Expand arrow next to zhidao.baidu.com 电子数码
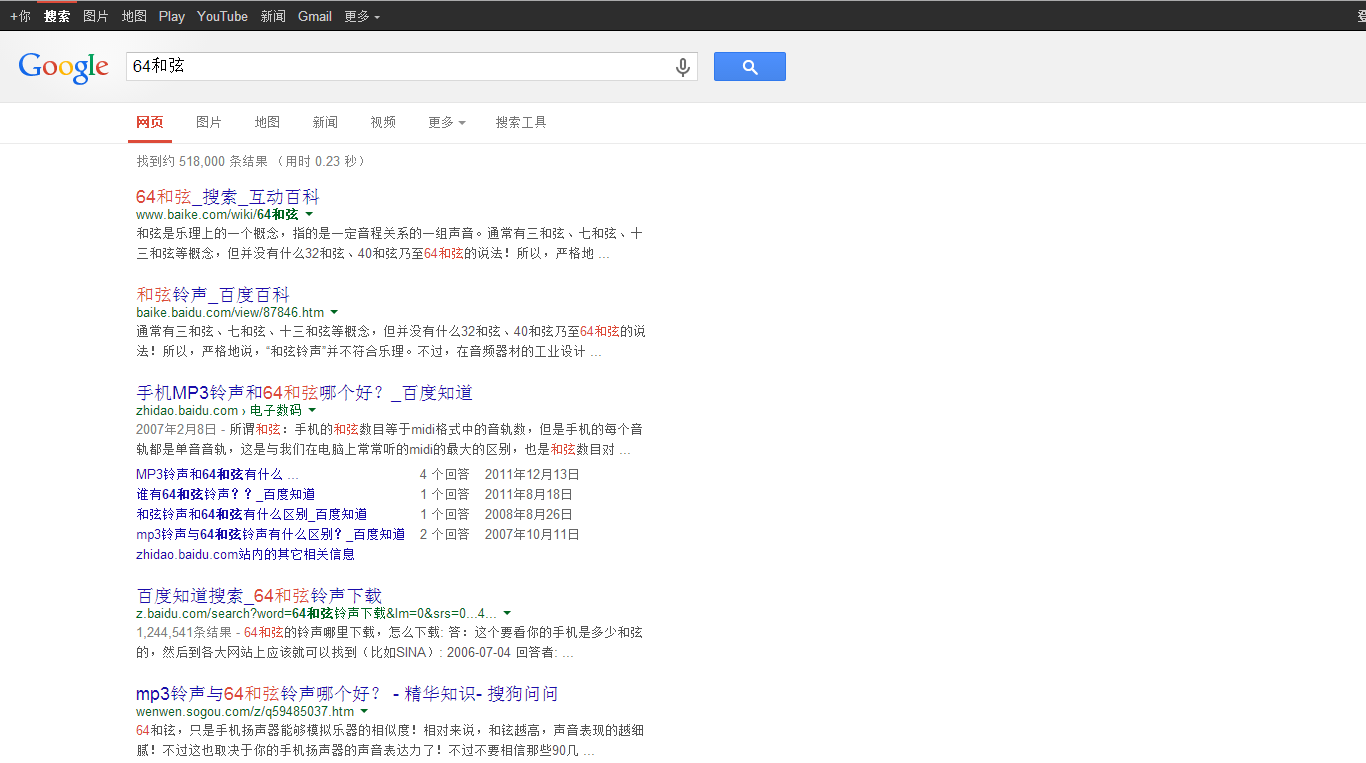Screen dimensions: 1366x763 tap(312, 410)
